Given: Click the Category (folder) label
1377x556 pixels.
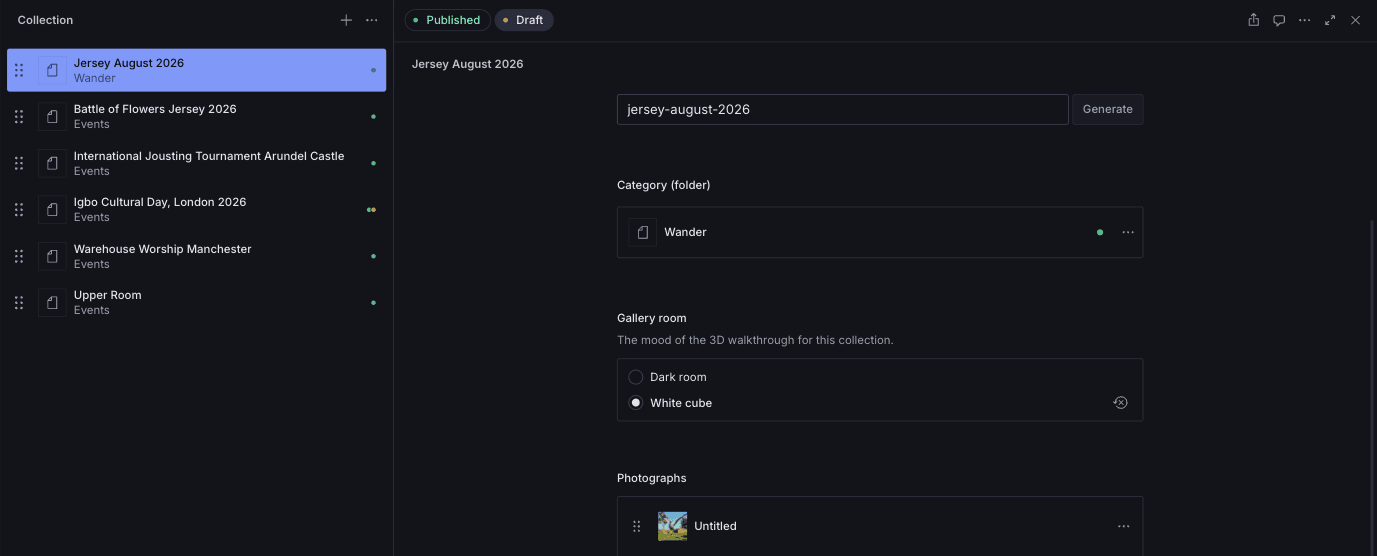Looking at the screenshot, I should pos(664,185).
